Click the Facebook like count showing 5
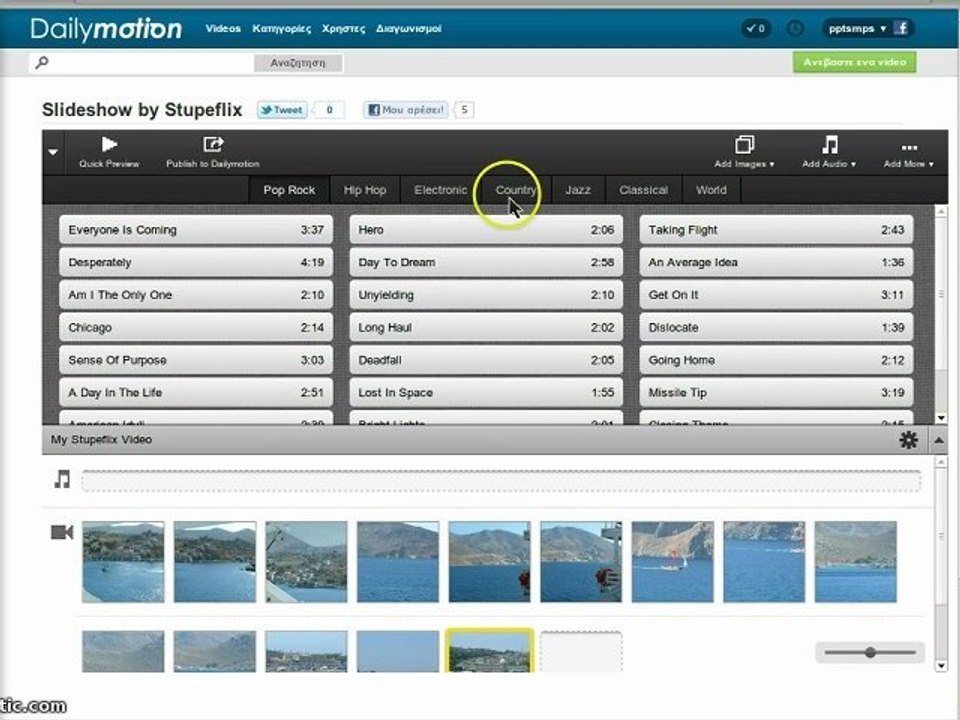This screenshot has width=960, height=720. click(464, 110)
